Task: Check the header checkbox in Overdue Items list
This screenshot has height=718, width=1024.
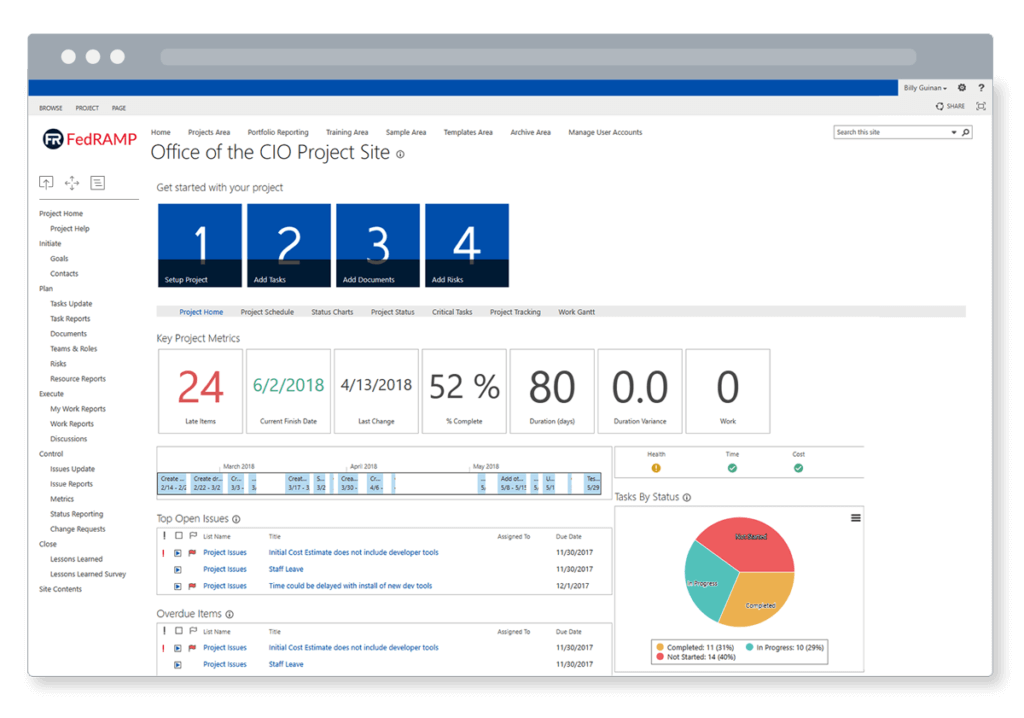Action: coord(179,631)
